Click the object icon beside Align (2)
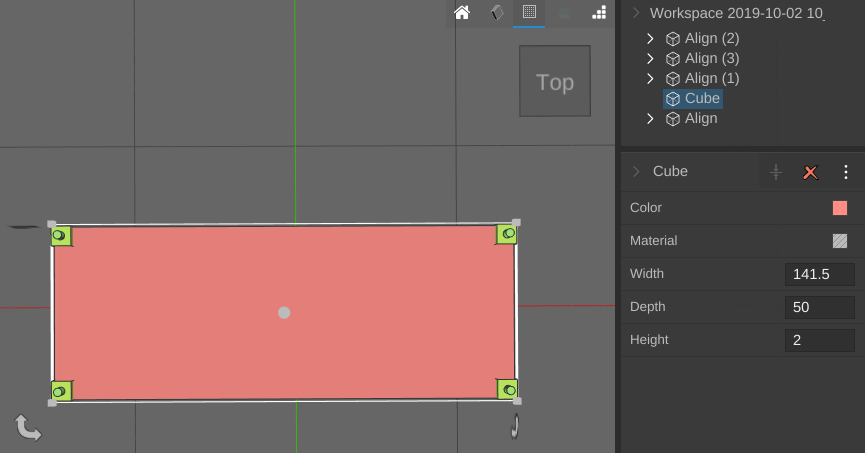 pos(672,39)
